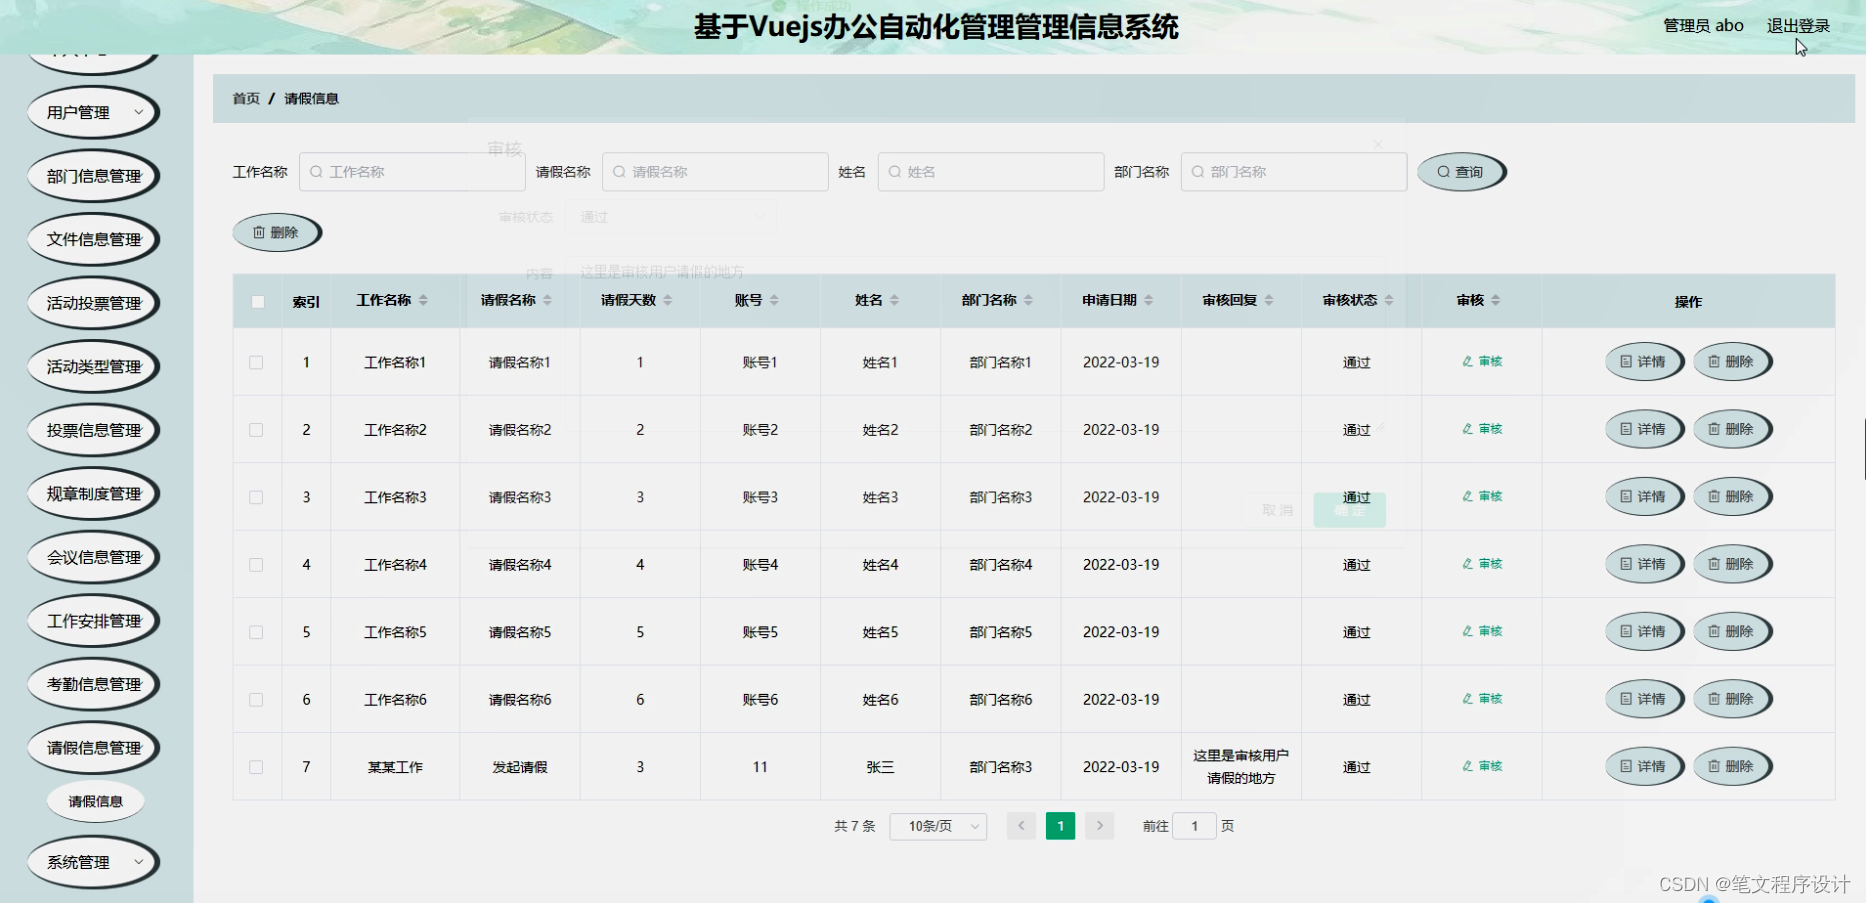Expand the 系统管理 sidebar menu
Screen dimensions: 1866x903
[x=92, y=862]
